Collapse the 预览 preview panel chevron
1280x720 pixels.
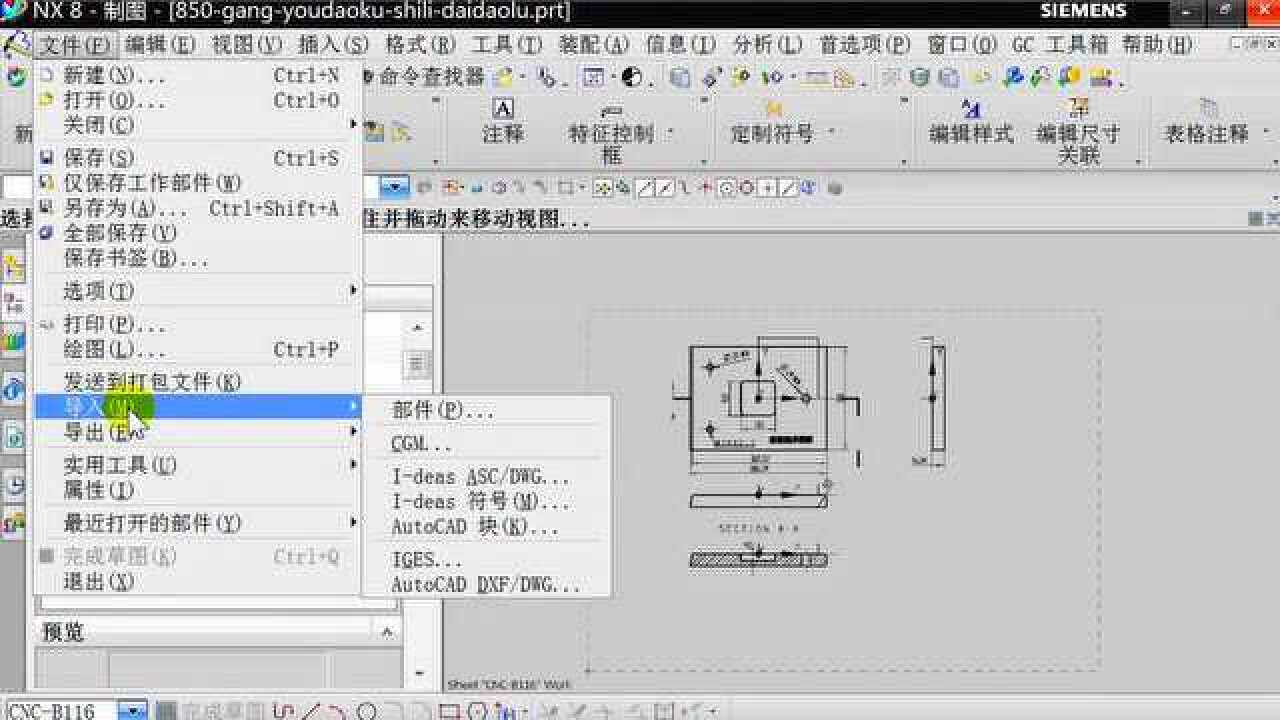387,631
